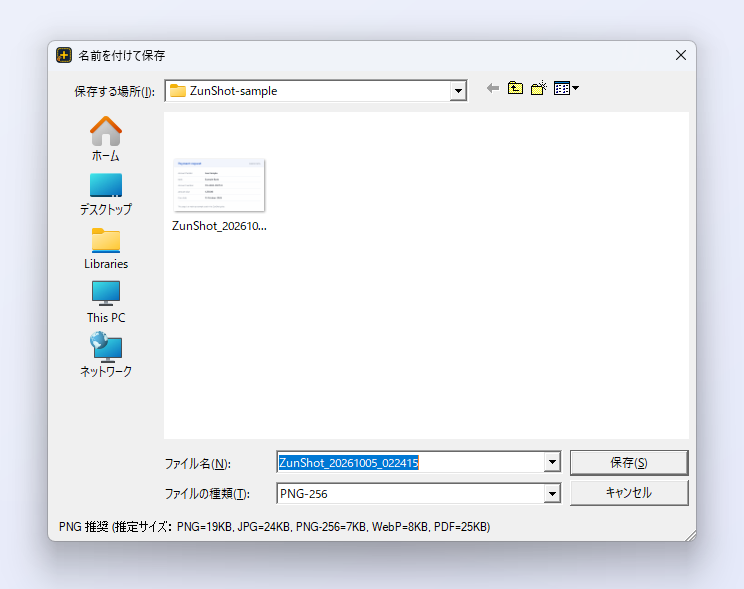
Task: Open the ホーム location in sidebar
Action: 106,139
